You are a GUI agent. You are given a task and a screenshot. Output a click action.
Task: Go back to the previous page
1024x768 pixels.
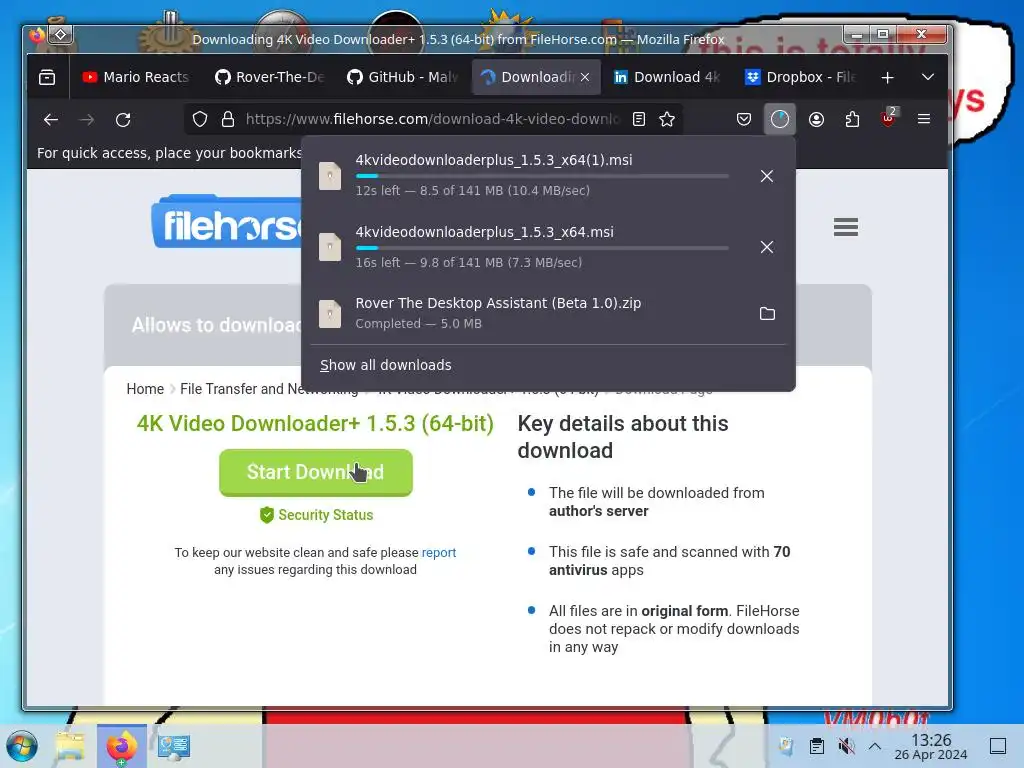point(51,120)
